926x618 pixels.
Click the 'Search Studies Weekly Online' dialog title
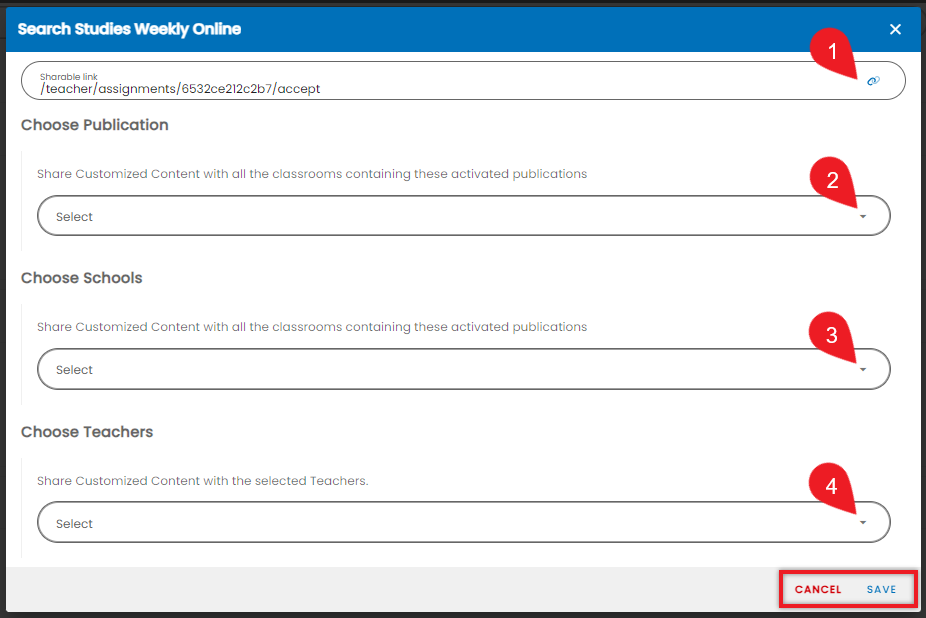pos(129,29)
